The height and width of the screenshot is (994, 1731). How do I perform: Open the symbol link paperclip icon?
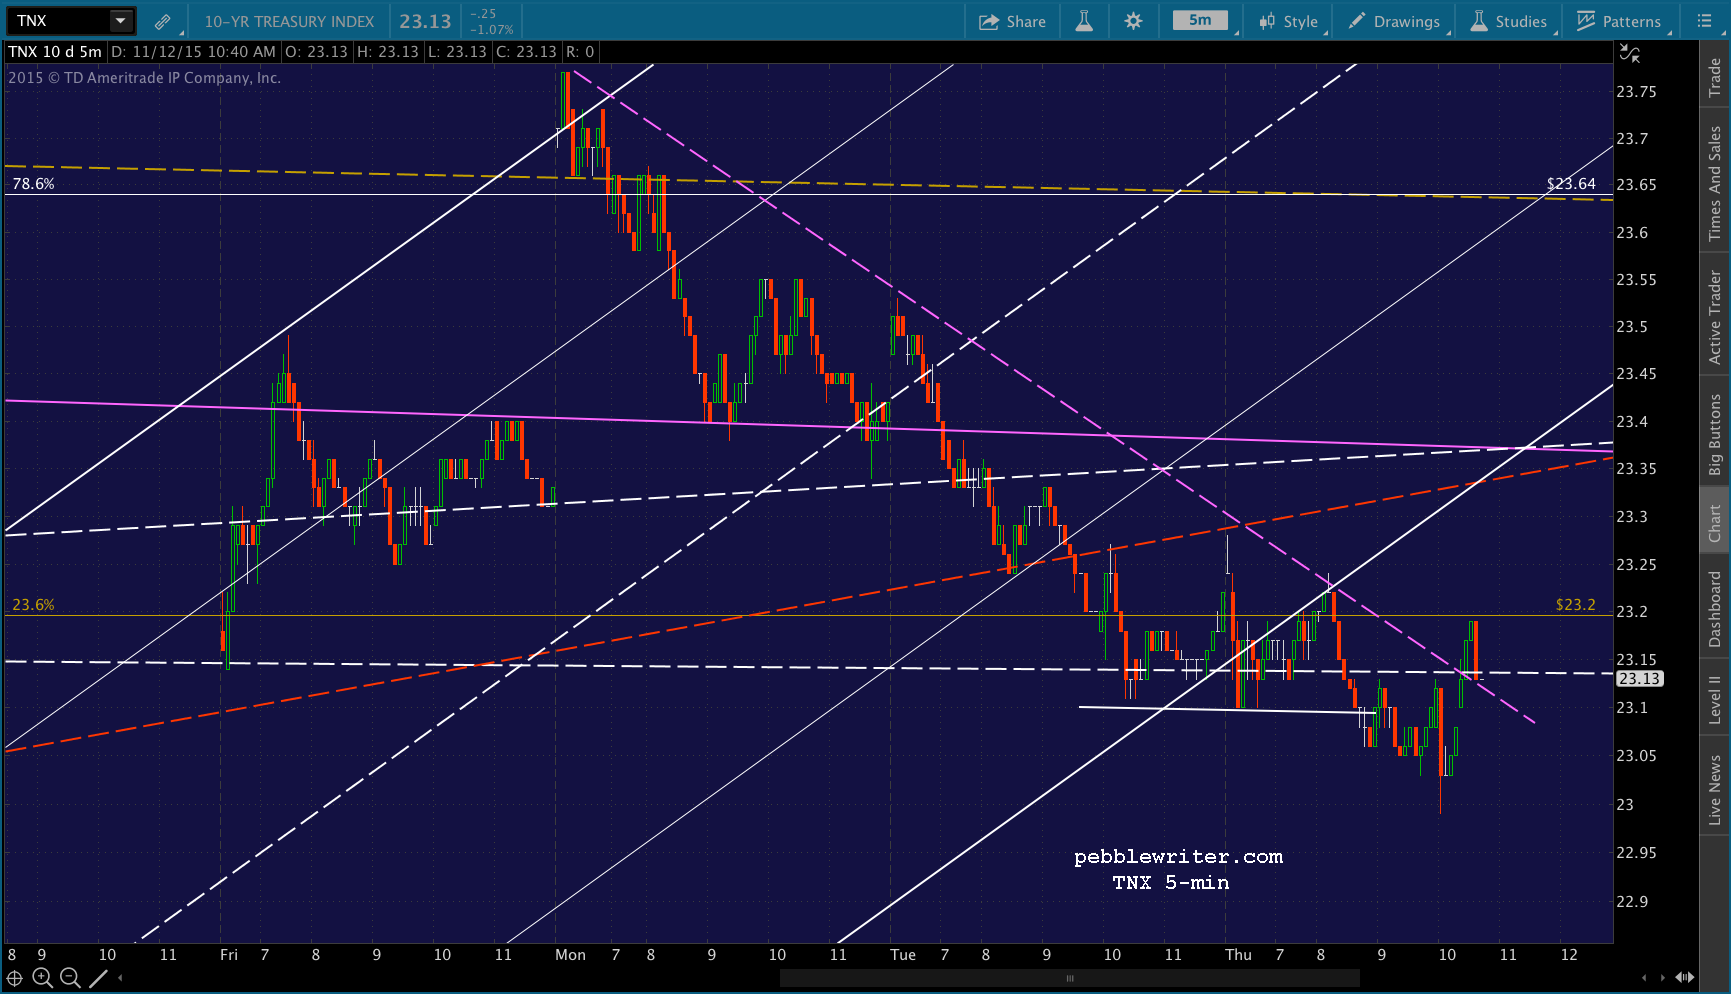(x=162, y=21)
